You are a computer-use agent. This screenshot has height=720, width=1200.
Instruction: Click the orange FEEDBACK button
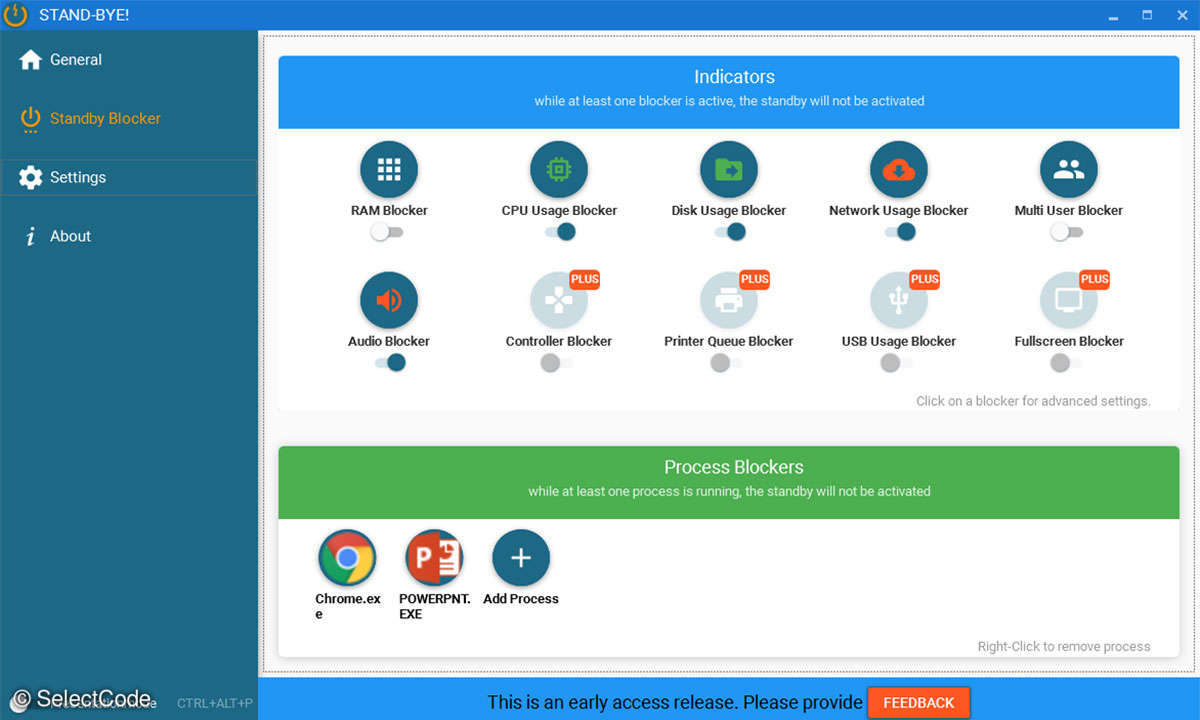click(918, 703)
